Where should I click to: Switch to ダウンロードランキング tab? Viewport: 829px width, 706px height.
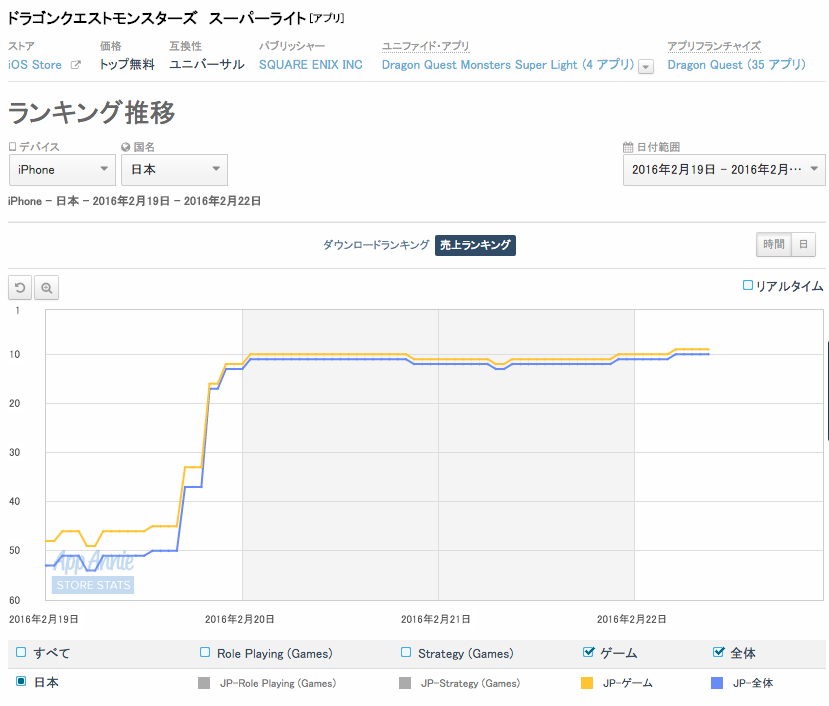coord(376,245)
